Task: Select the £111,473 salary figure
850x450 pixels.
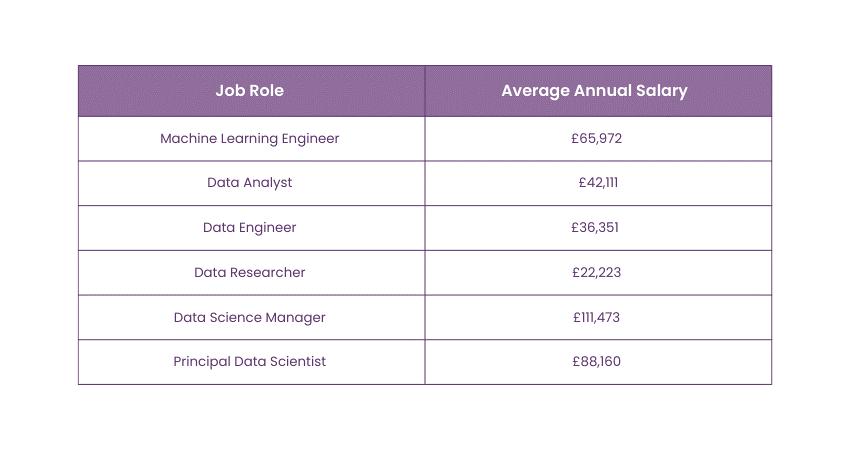Action: click(x=596, y=317)
